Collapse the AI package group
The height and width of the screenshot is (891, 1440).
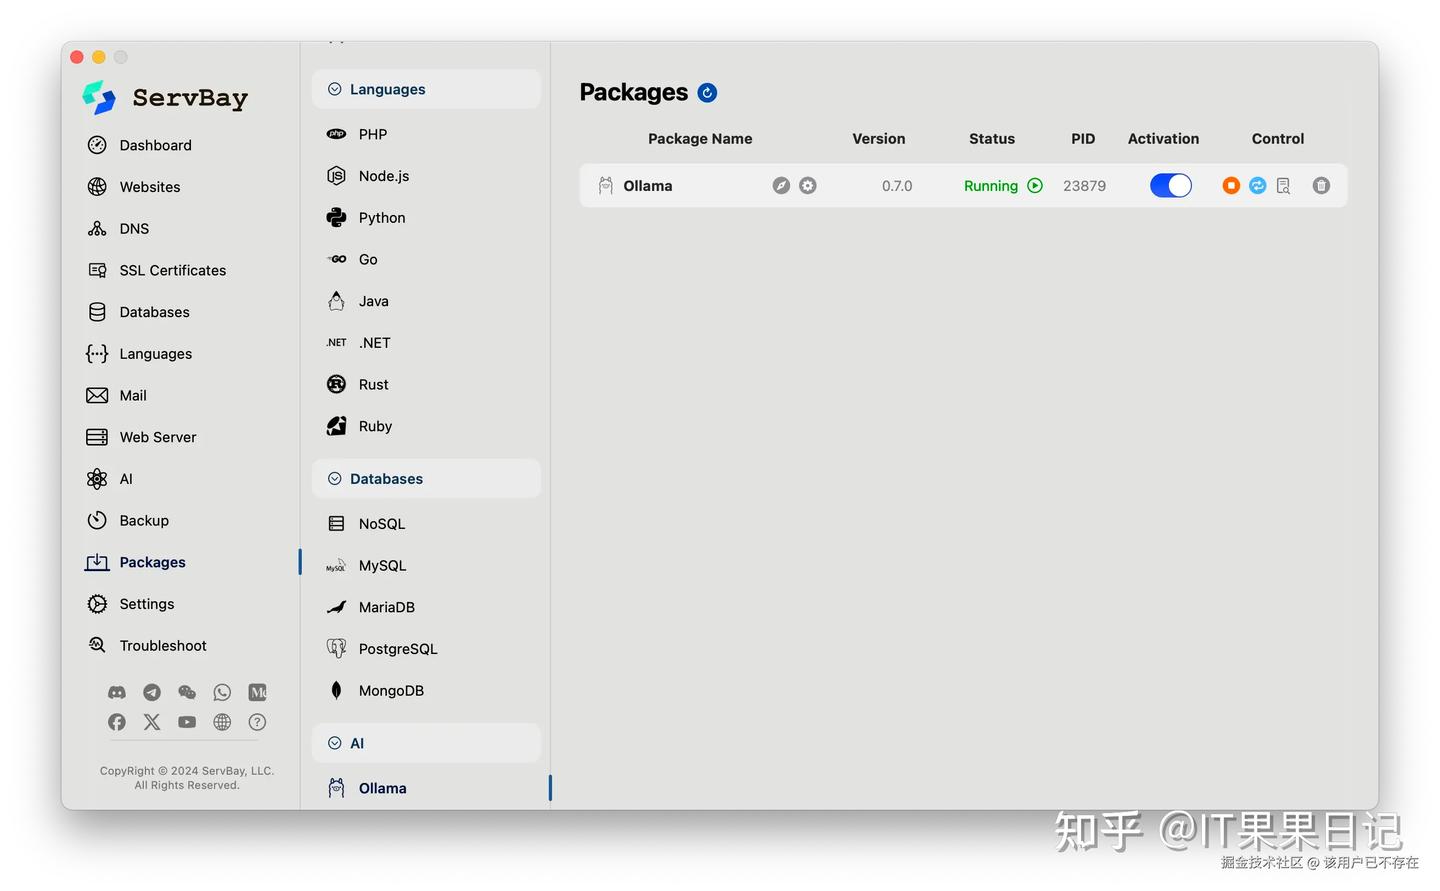[426, 743]
